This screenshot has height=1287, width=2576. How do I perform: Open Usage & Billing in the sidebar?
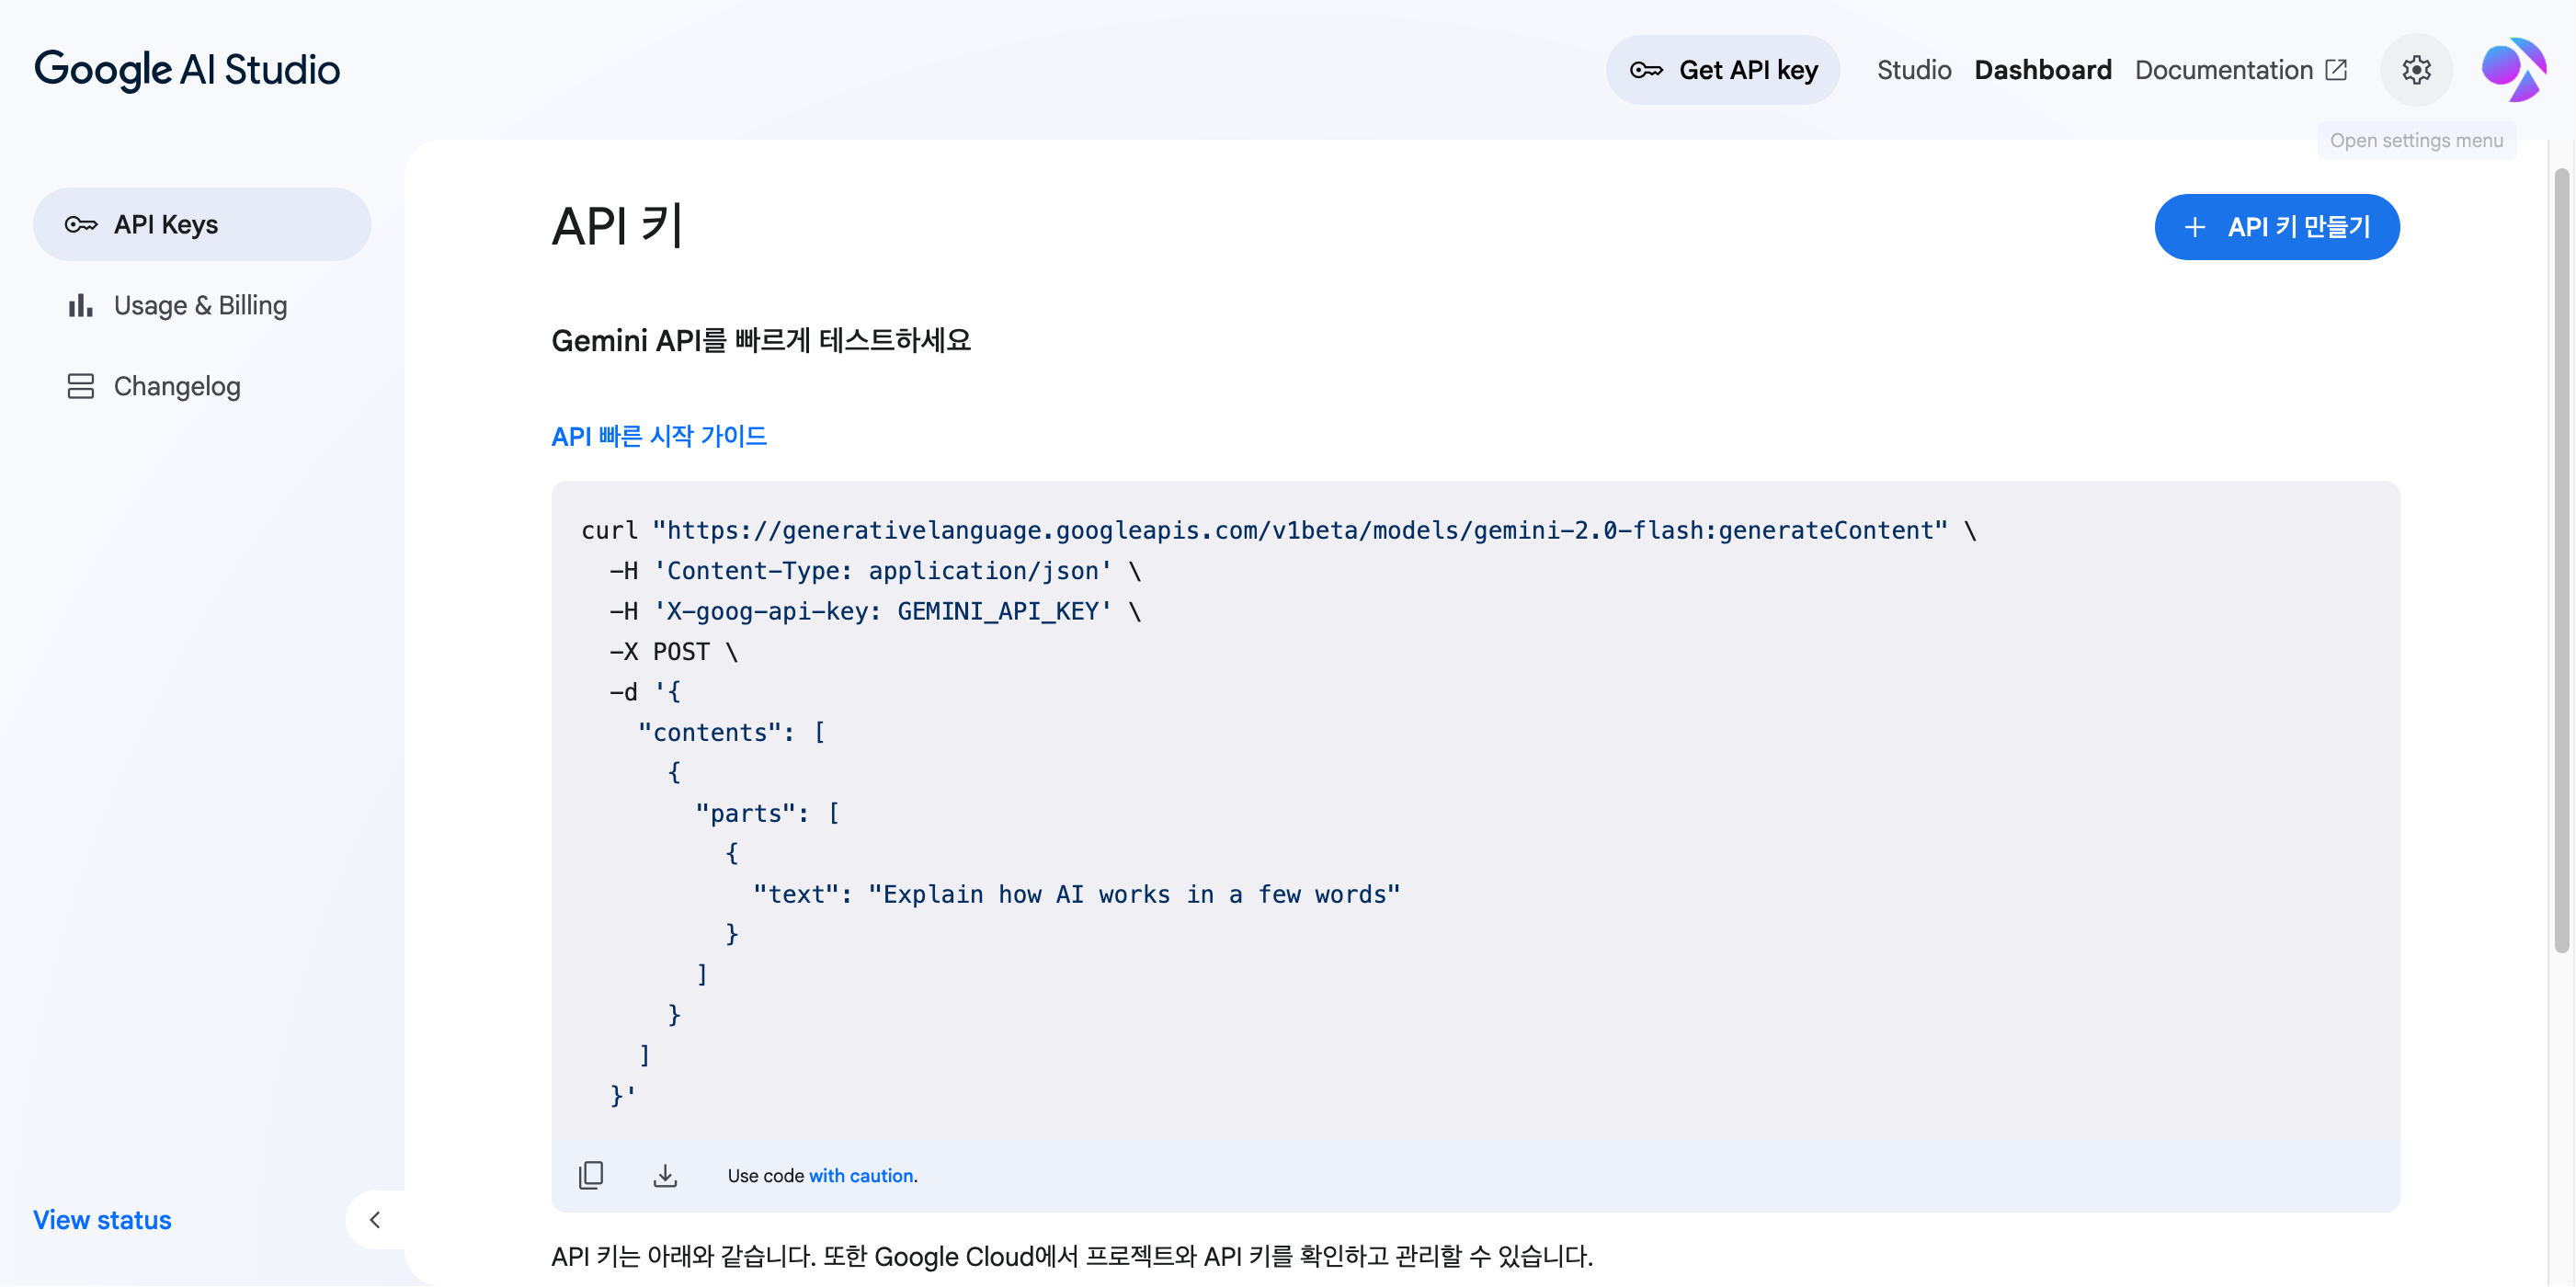point(202,306)
